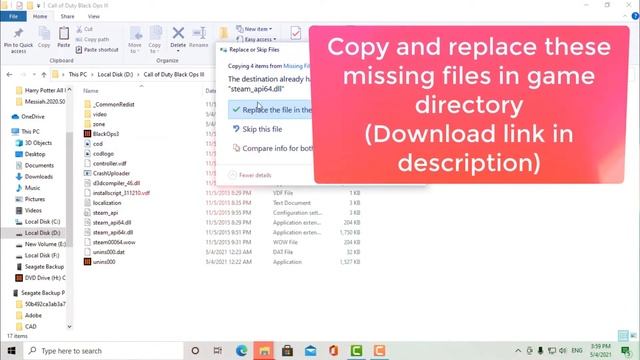This screenshot has height=360, width=640.
Task: Click Local Disk (D:) in address bar
Action: pos(115,75)
